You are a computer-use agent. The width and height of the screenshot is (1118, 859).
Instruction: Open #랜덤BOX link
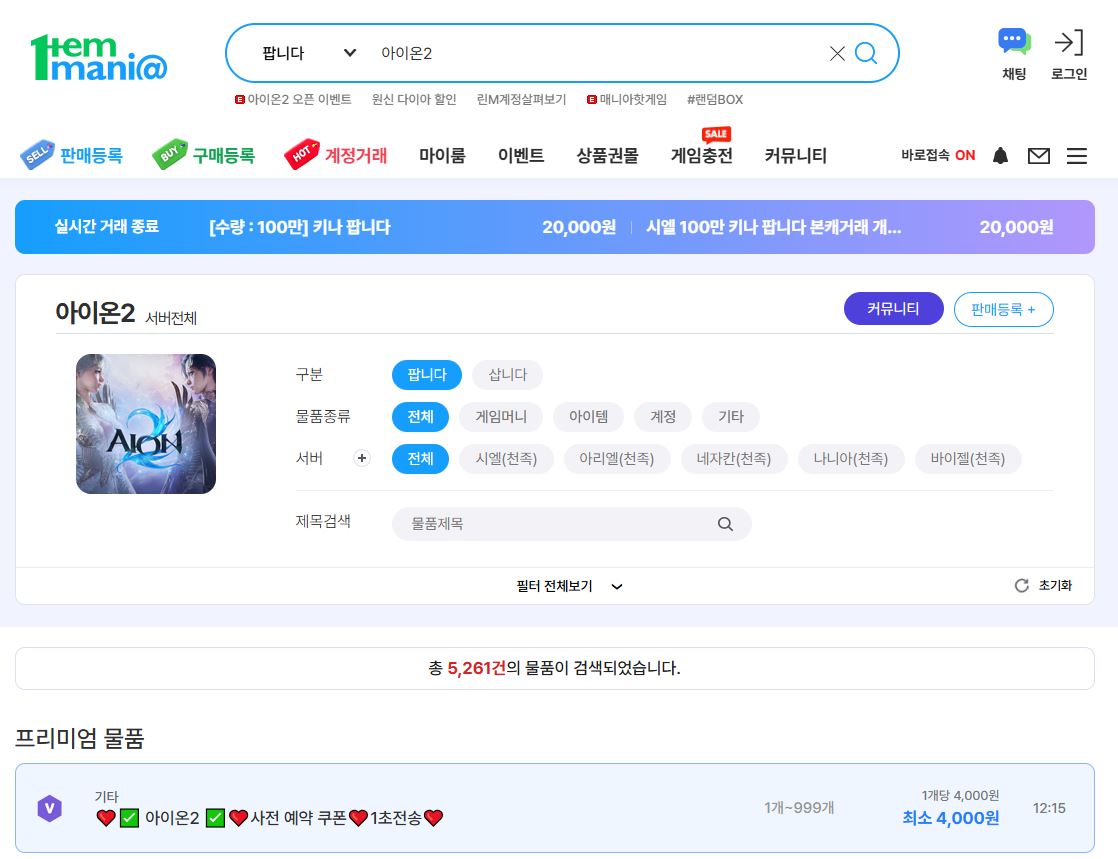click(714, 99)
